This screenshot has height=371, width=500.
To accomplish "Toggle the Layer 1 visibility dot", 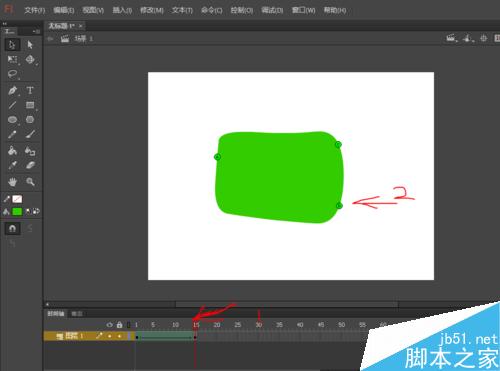I will 109,336.
